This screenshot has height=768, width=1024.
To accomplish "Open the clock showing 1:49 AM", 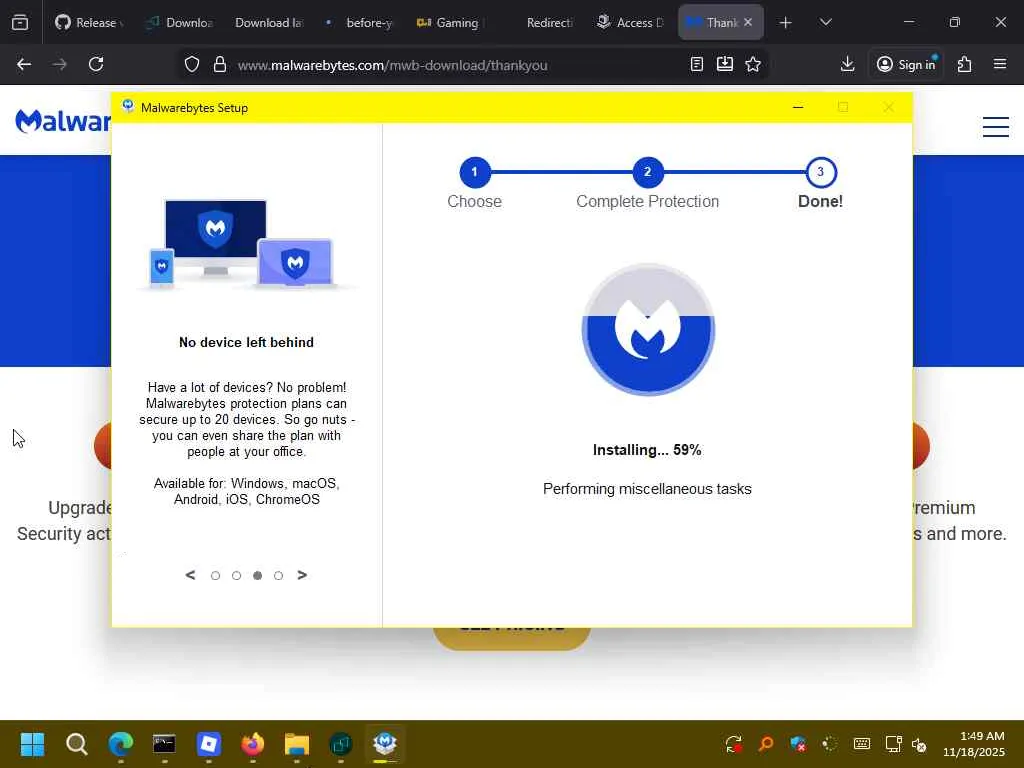I will click(x=974, y=744).
